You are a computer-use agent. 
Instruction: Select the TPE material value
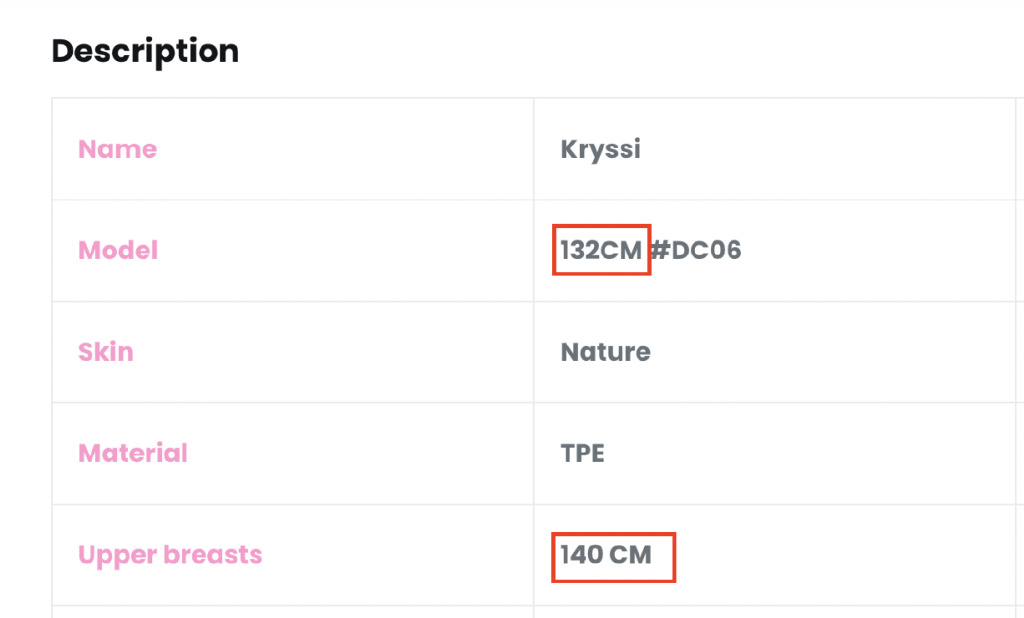[582, 453]
